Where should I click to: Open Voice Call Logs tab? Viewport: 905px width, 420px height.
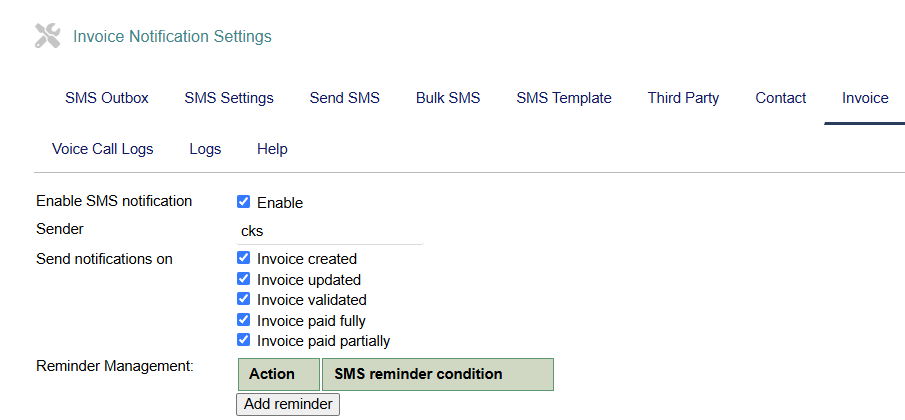tap(103, 149)
